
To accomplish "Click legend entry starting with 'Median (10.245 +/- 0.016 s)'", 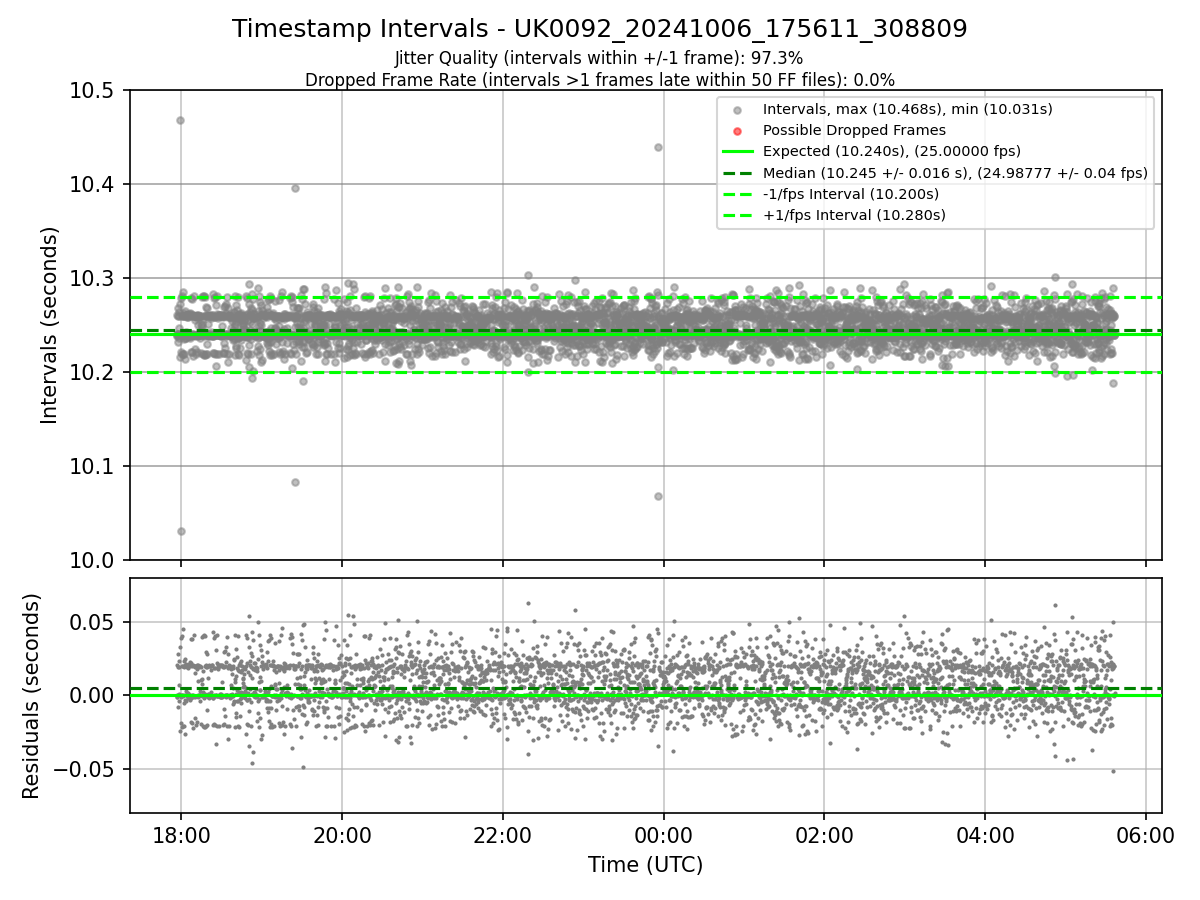I will coord(955,173).
